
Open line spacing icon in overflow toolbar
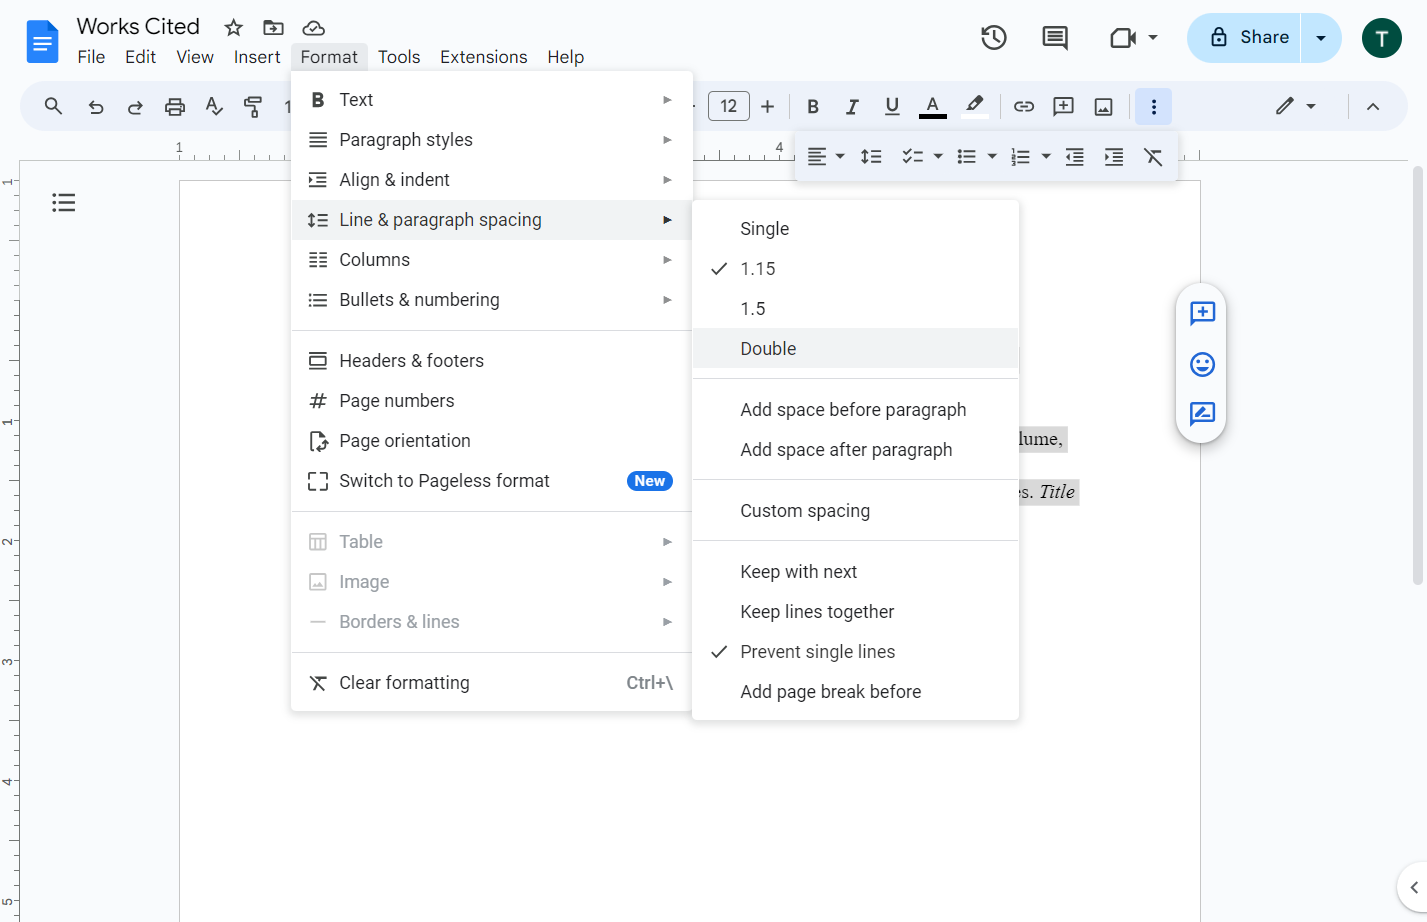tap(871, 156)
